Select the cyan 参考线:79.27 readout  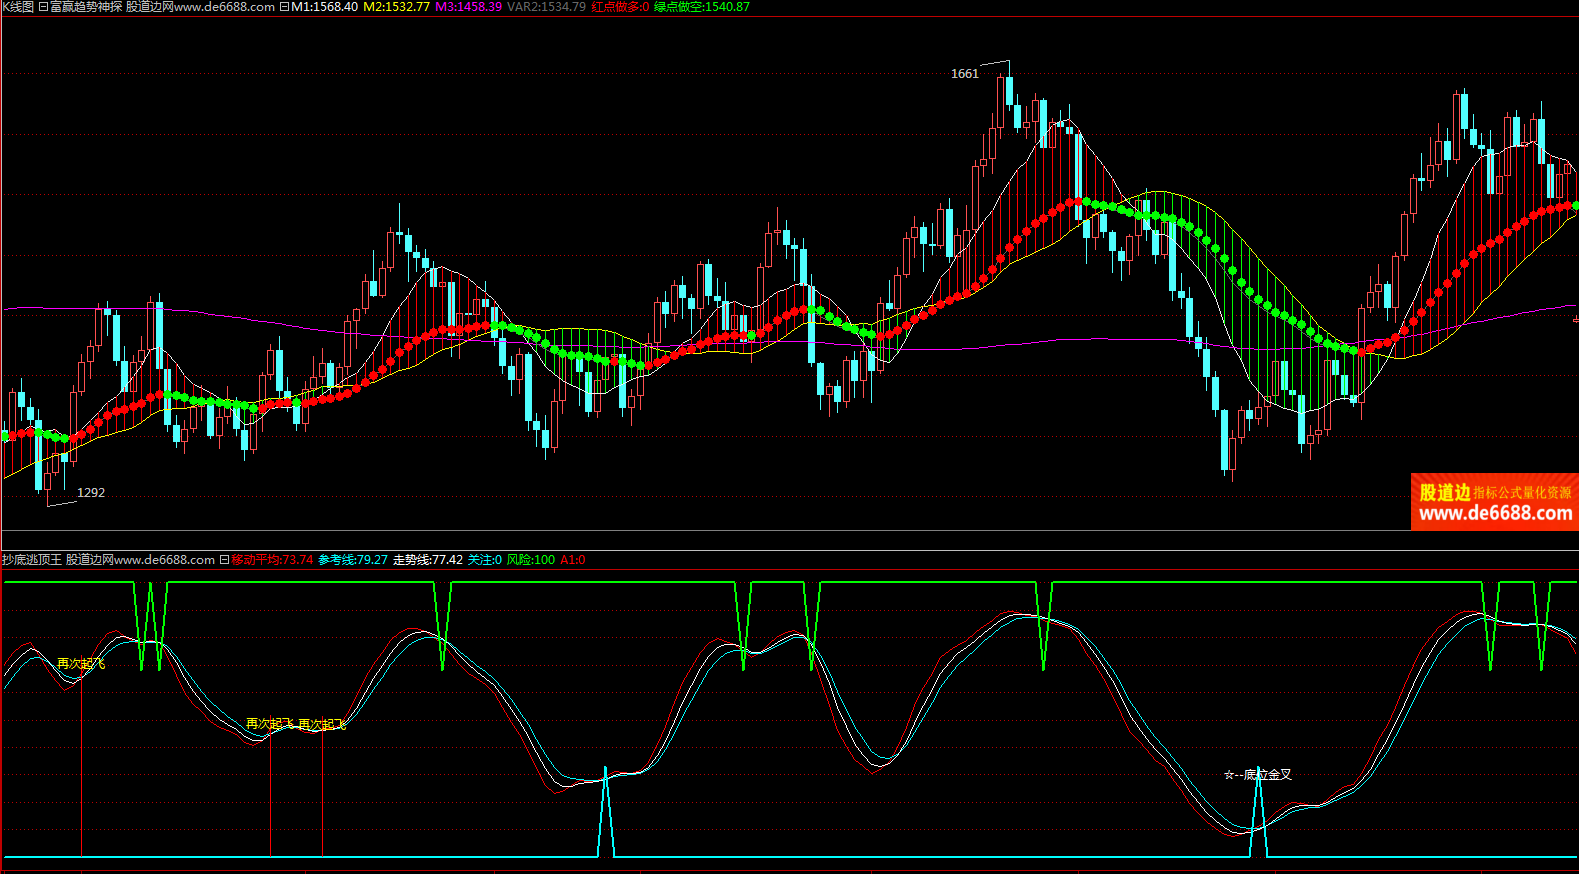pos(353,560)
